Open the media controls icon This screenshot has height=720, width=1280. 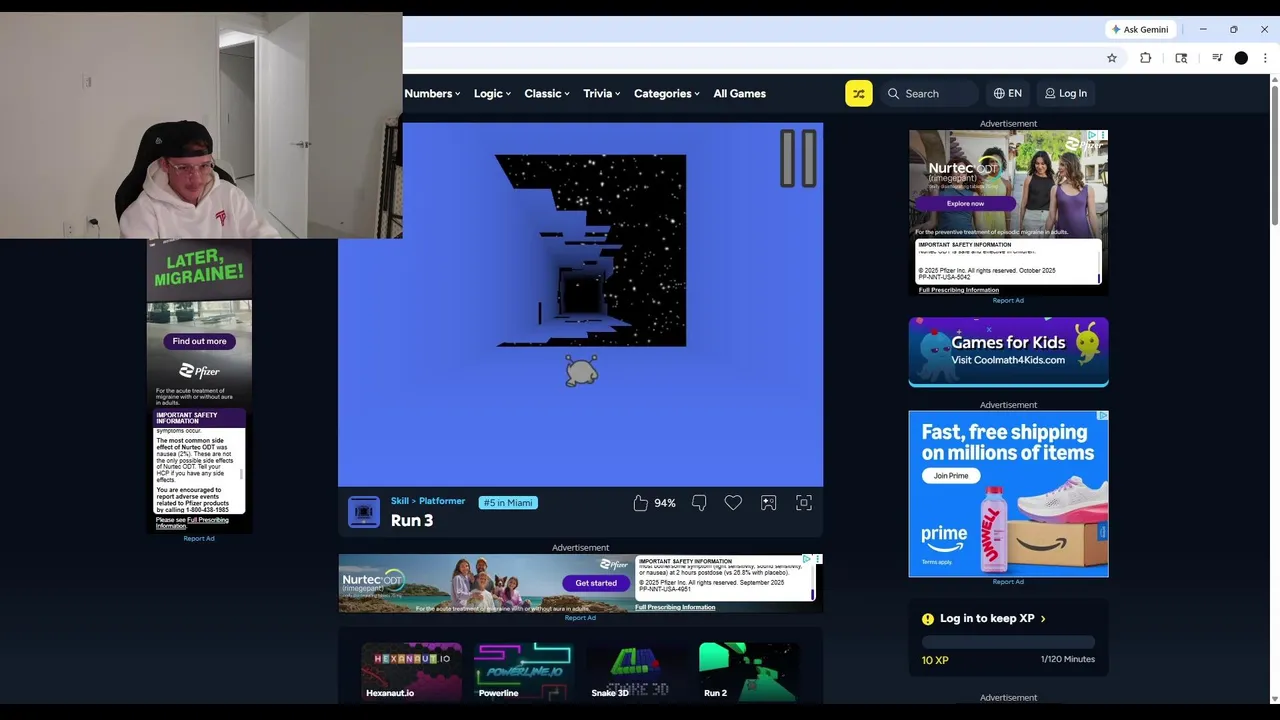click(1216, 58)
